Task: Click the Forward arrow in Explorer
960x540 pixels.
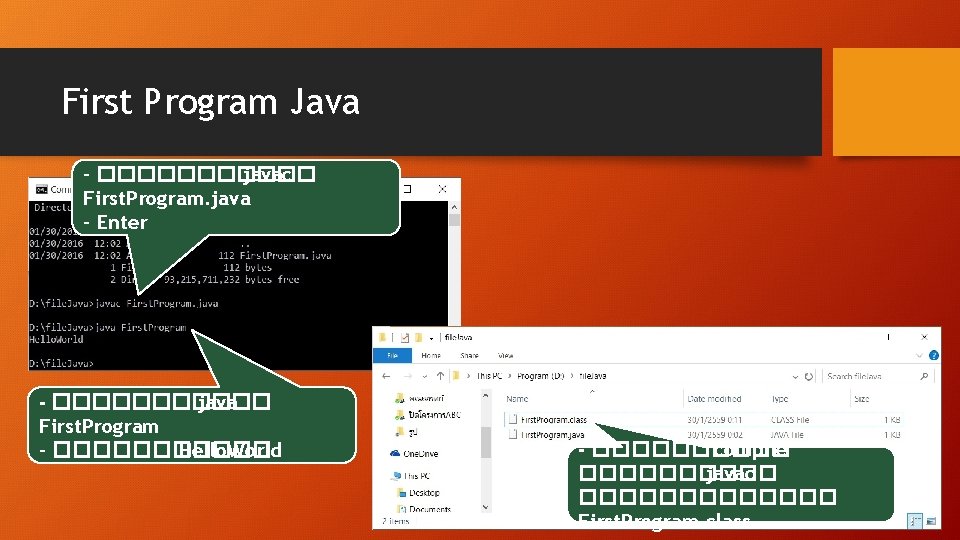Action: [x=408, y=376]
